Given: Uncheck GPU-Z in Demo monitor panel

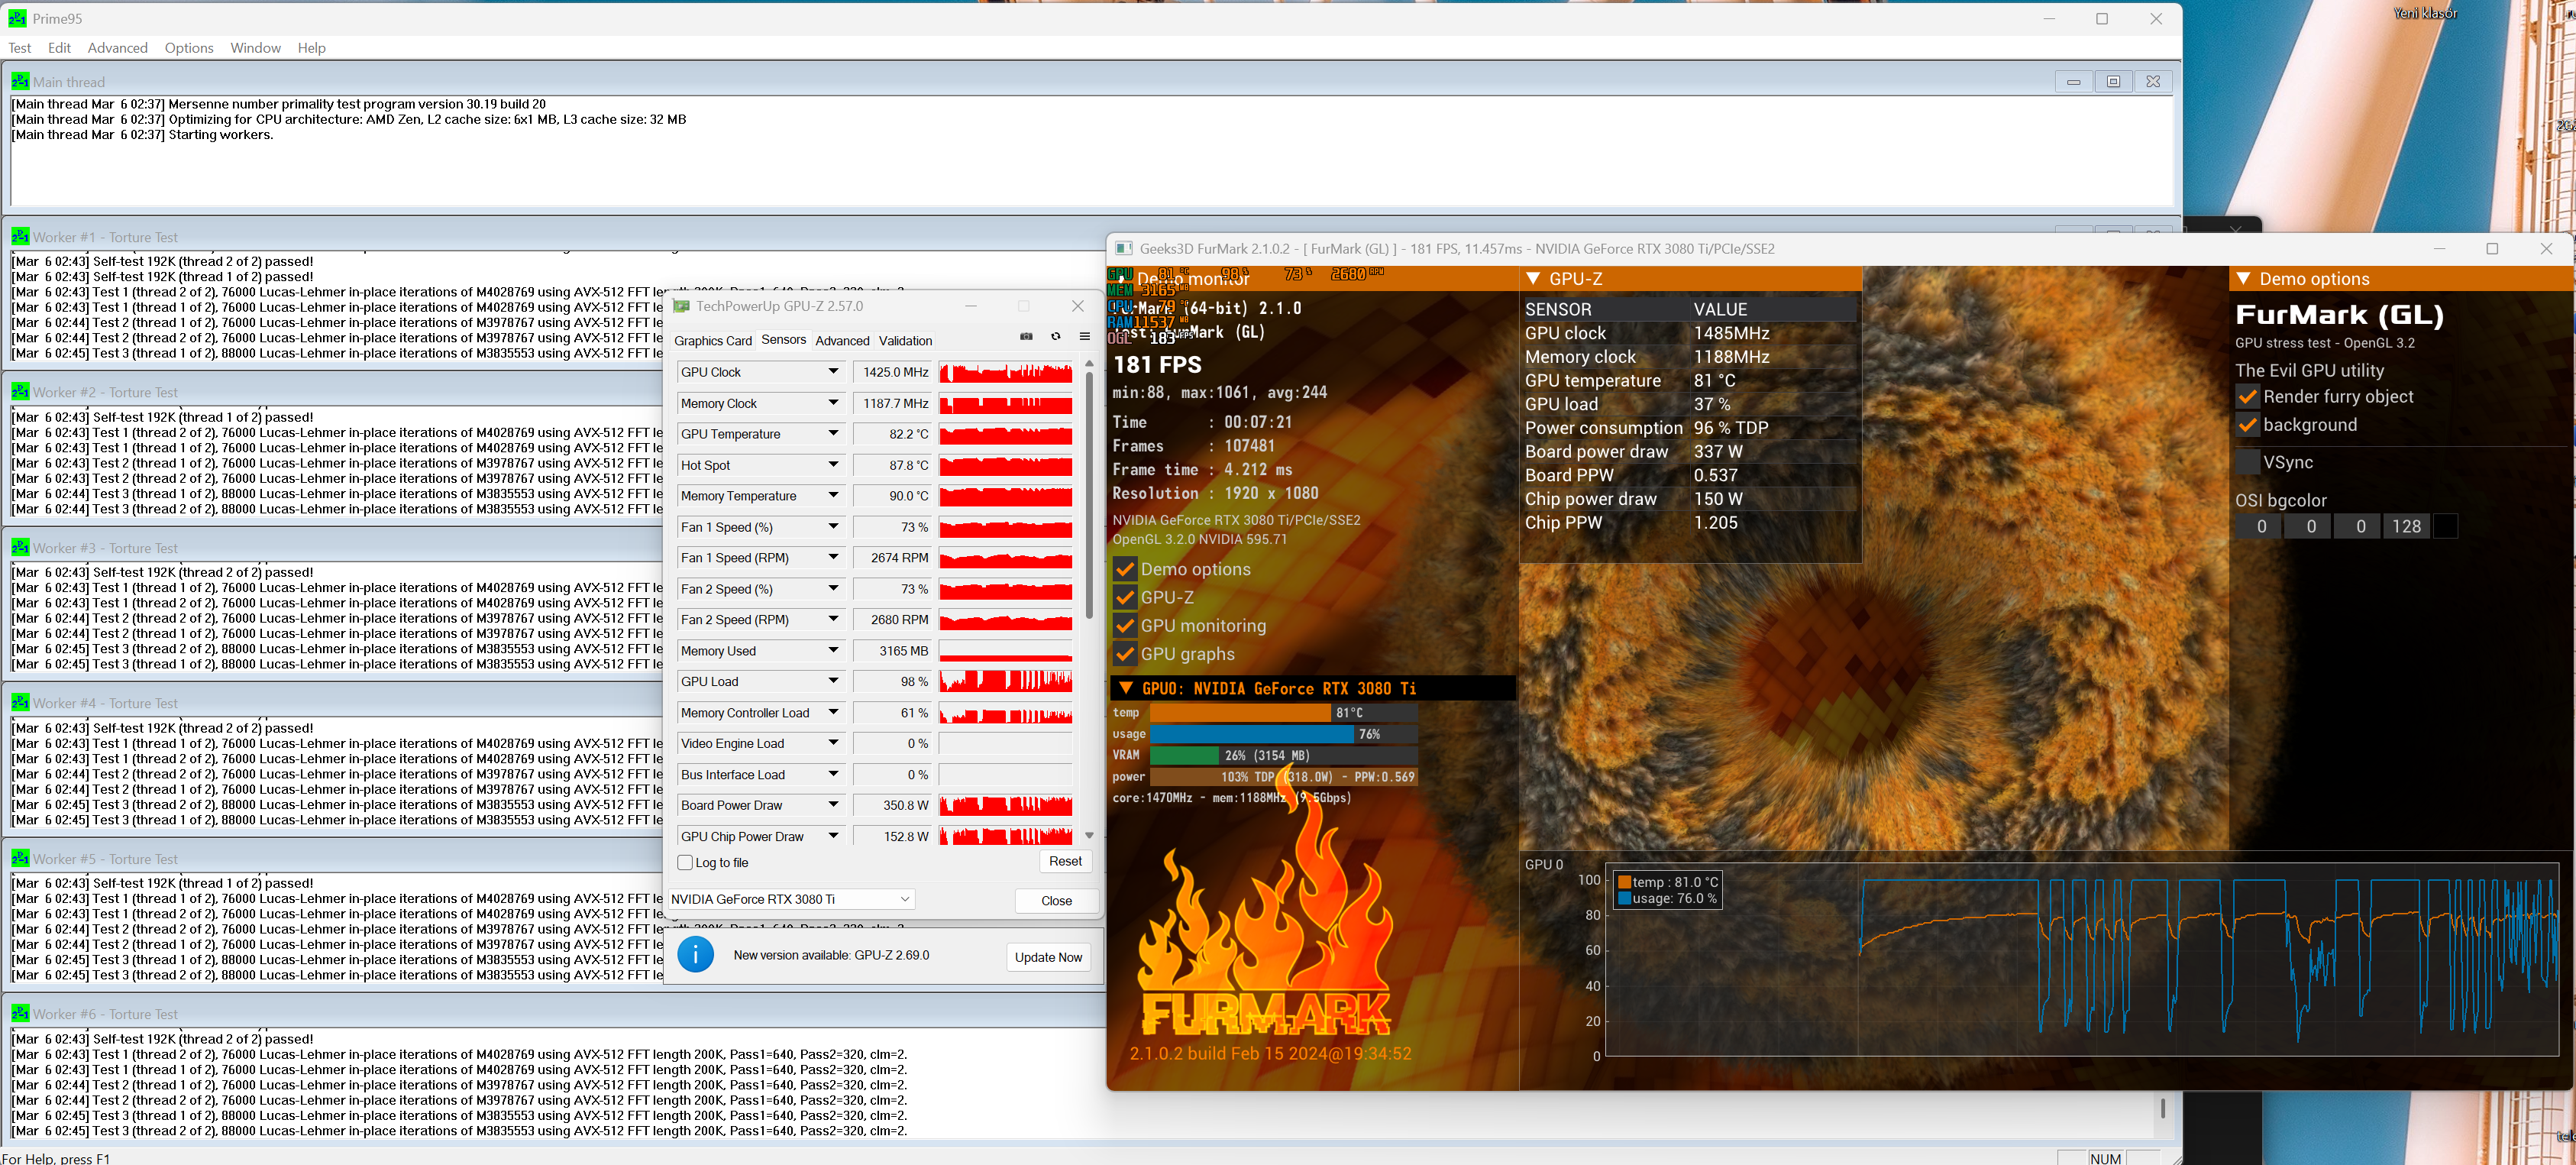Looking at the screenshot, I should click(1124, 597).
